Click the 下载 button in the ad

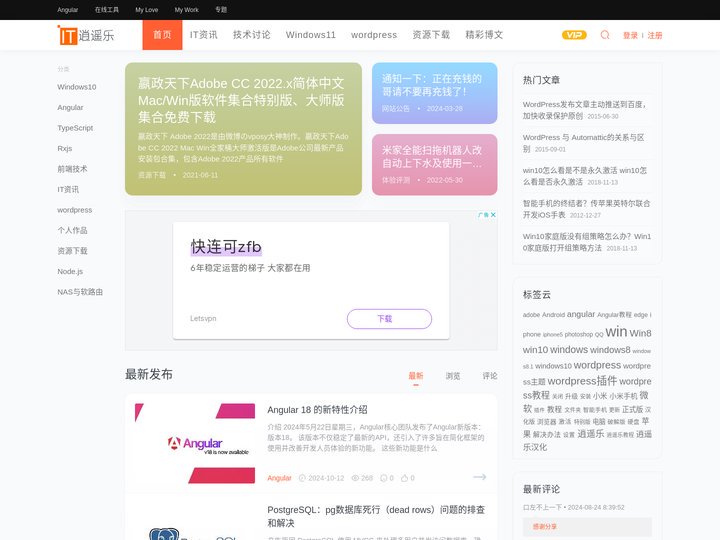click(389, 319)
